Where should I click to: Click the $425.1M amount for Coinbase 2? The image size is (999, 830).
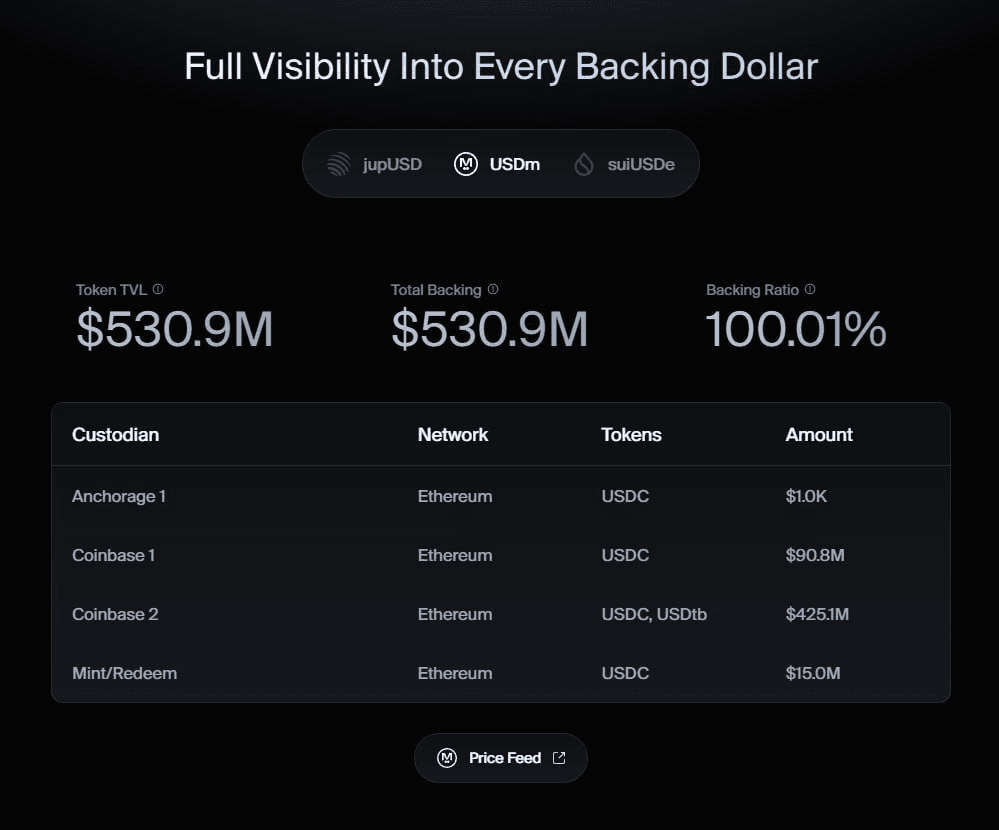(817, 615)
